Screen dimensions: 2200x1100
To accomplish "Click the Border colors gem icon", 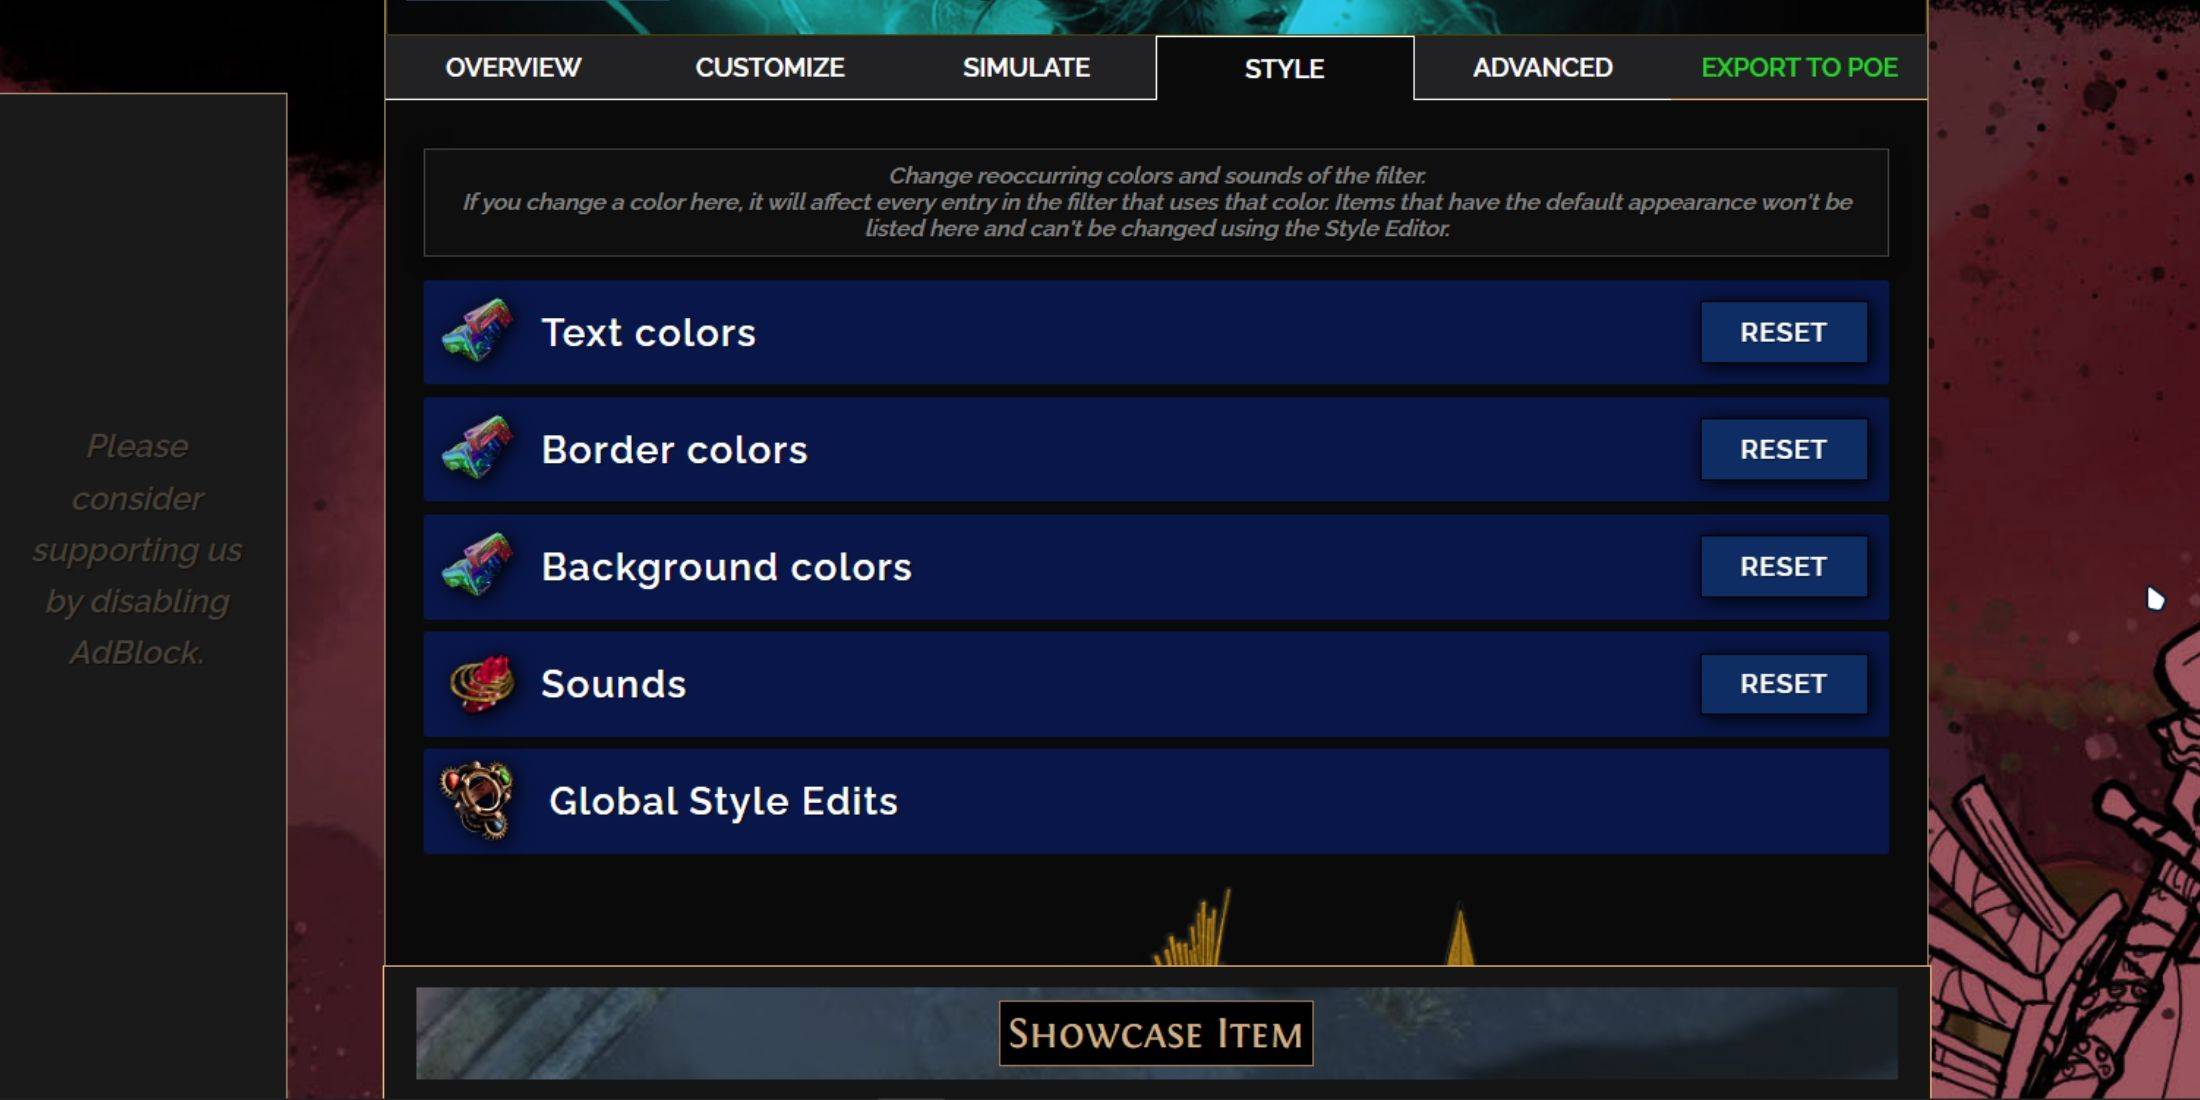I will click(481, 449).
